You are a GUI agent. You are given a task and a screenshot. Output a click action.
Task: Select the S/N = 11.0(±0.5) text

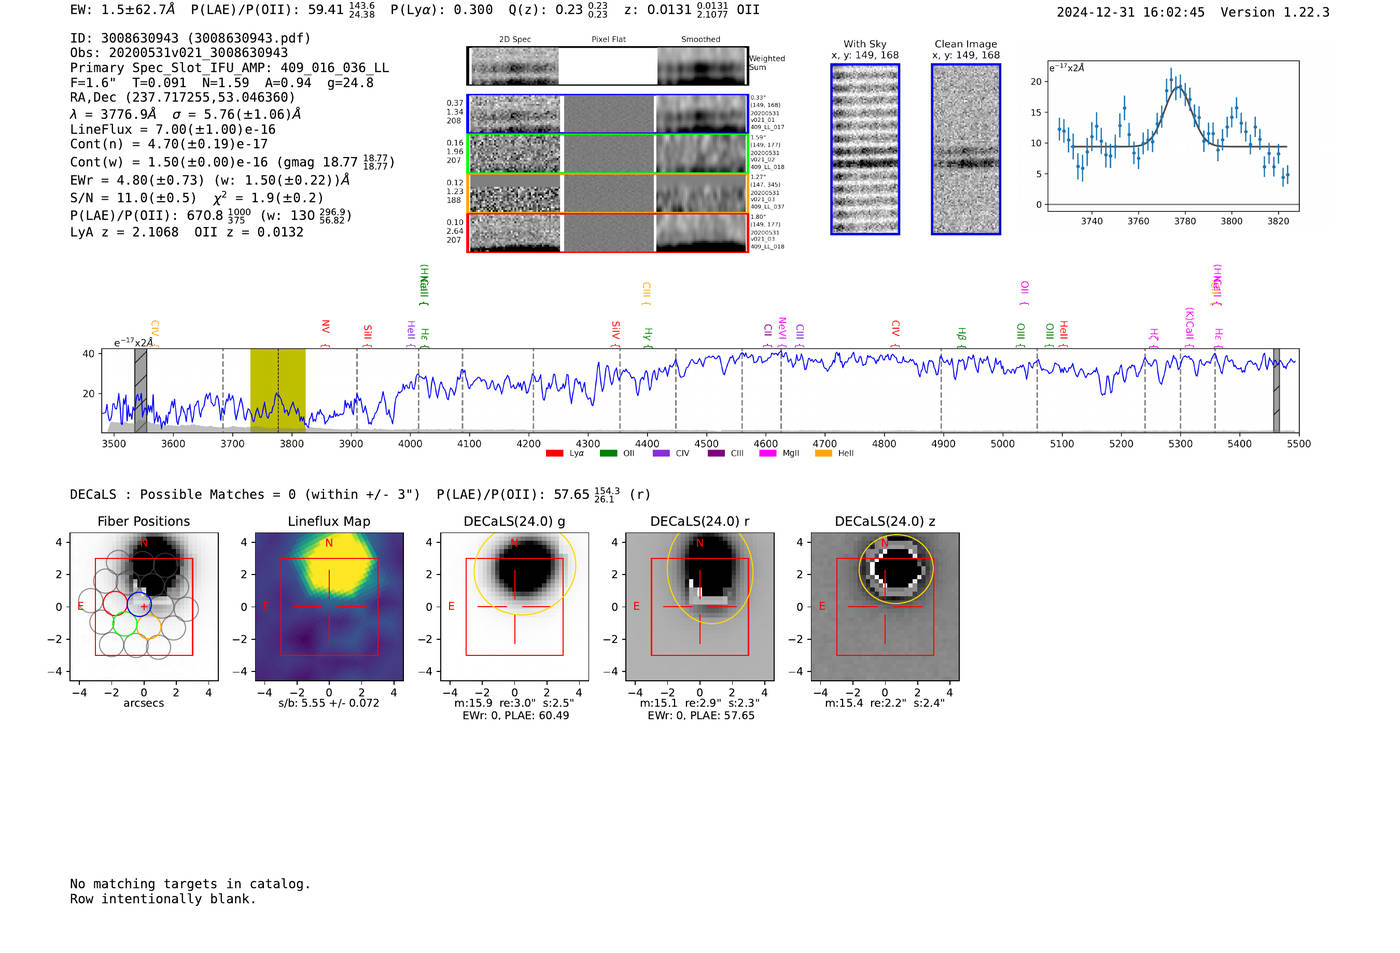(133, 198)
